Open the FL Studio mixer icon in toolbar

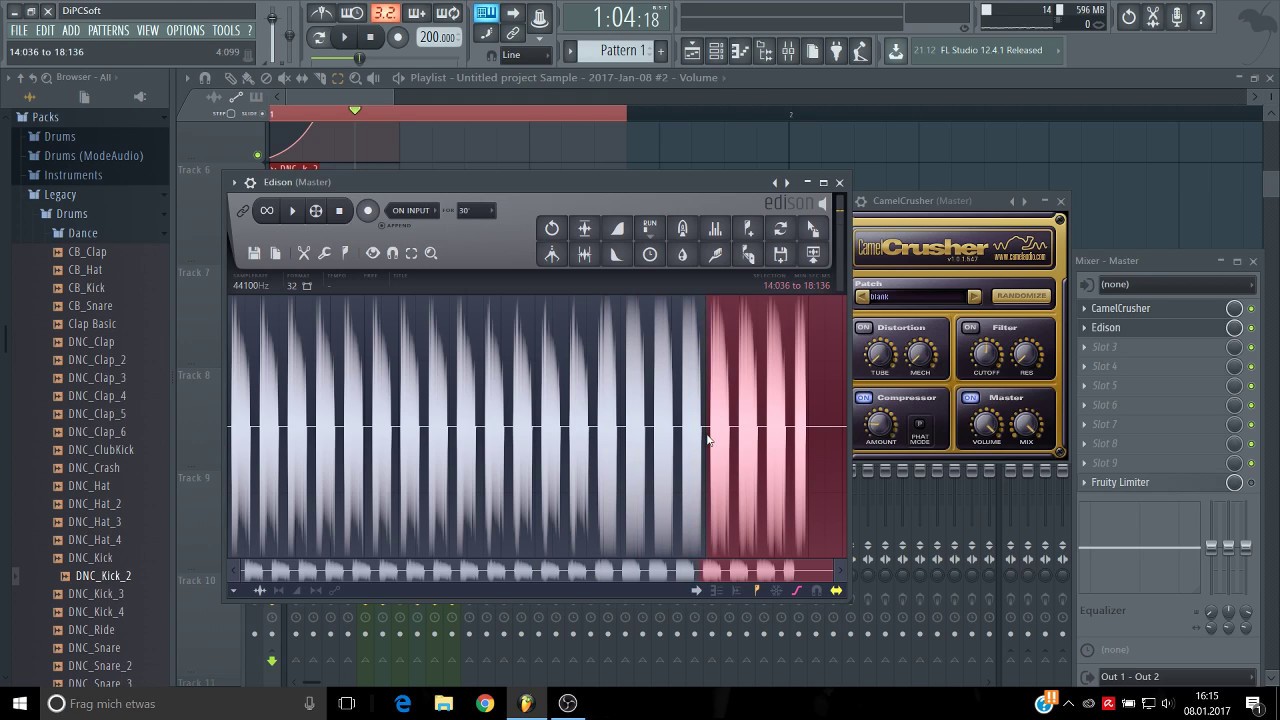coord(789,51)
